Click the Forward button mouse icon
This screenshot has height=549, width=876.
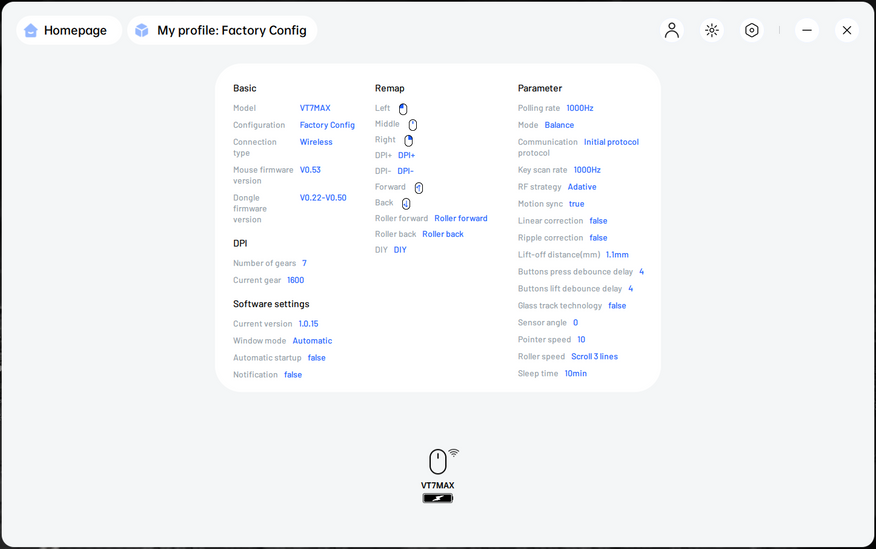419,187
